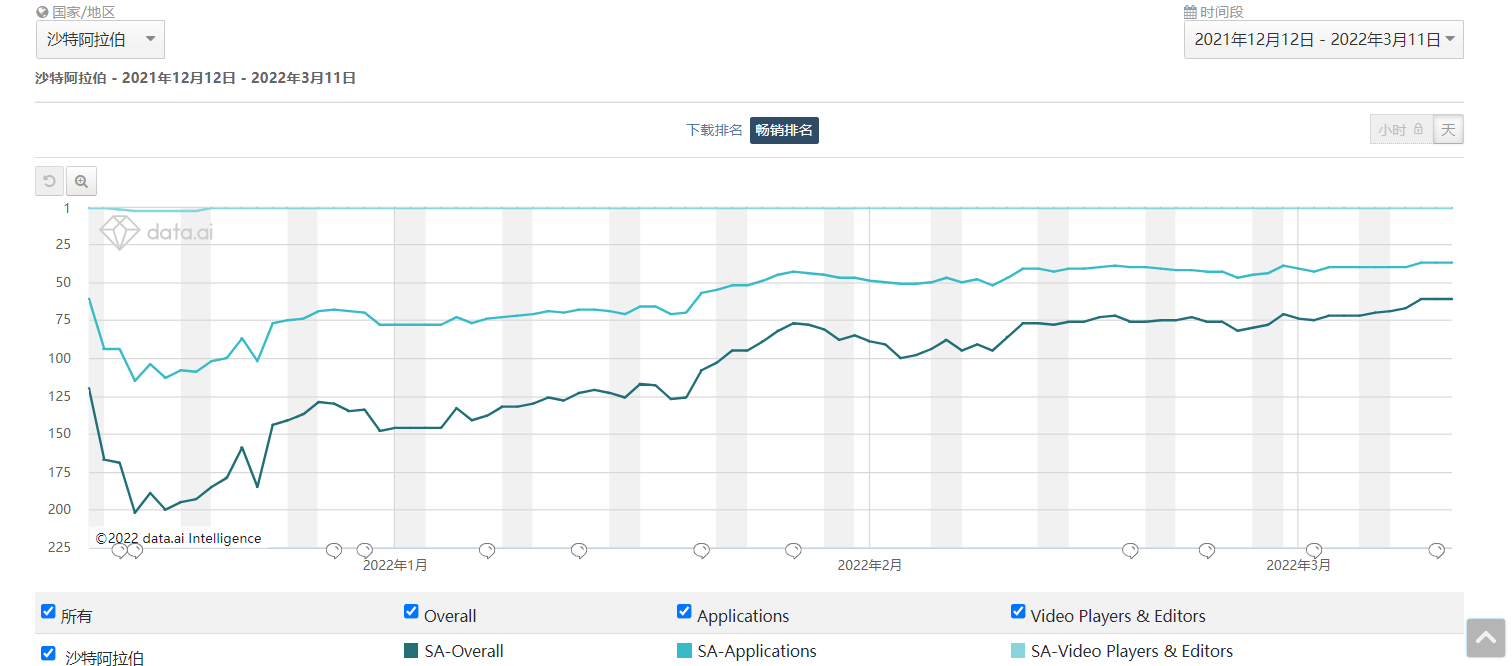This screenshot has width=1512, height=666.
Task: Click the SA-Overall legend color swatch
Action: coord(411,651)
